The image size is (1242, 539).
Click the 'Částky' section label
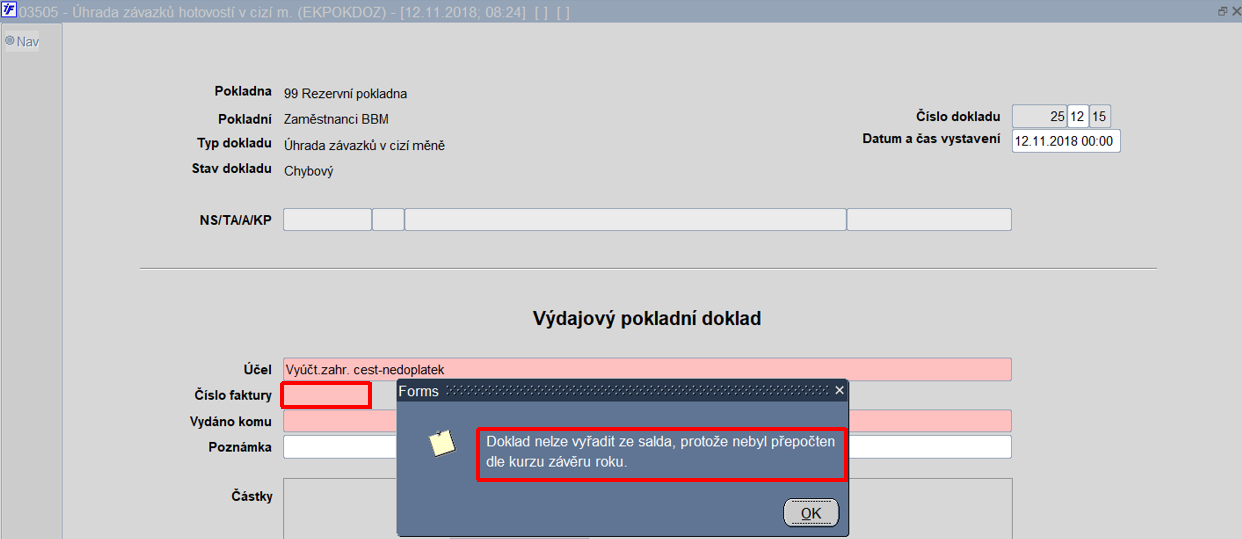tap(251, 496)
